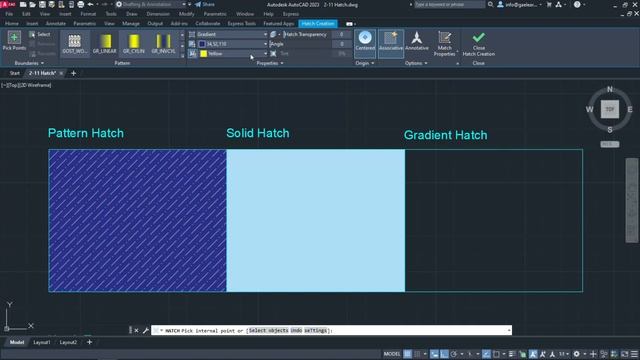The height and width of the screenshot is (360, 640).
Task: Click the status bar Customization menu icon
Action: [x=634, y=354]
